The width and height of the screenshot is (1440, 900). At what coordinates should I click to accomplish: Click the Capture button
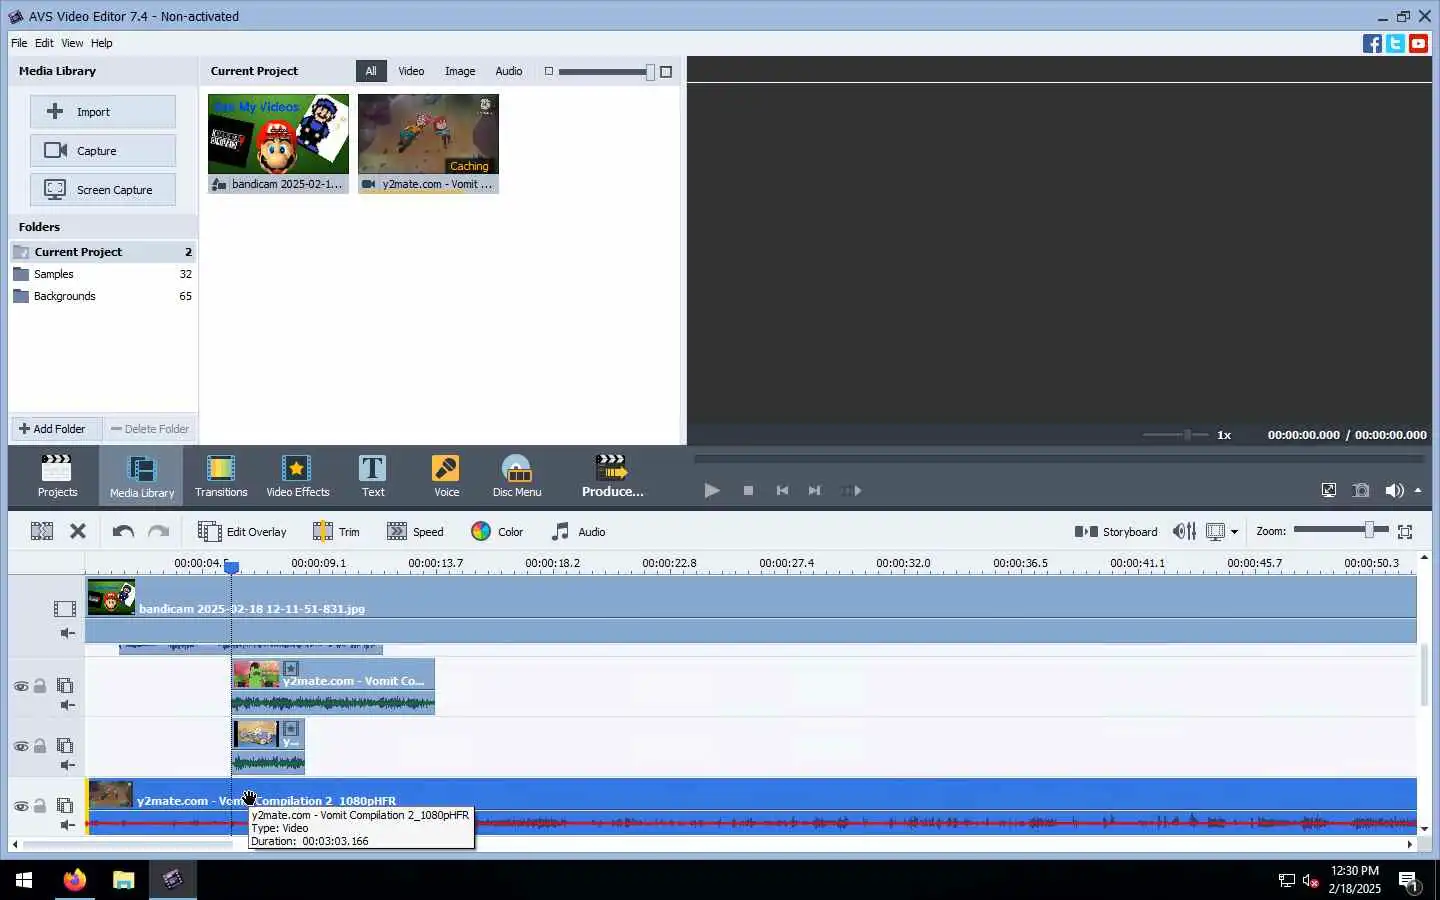click(x=103, y=151)
